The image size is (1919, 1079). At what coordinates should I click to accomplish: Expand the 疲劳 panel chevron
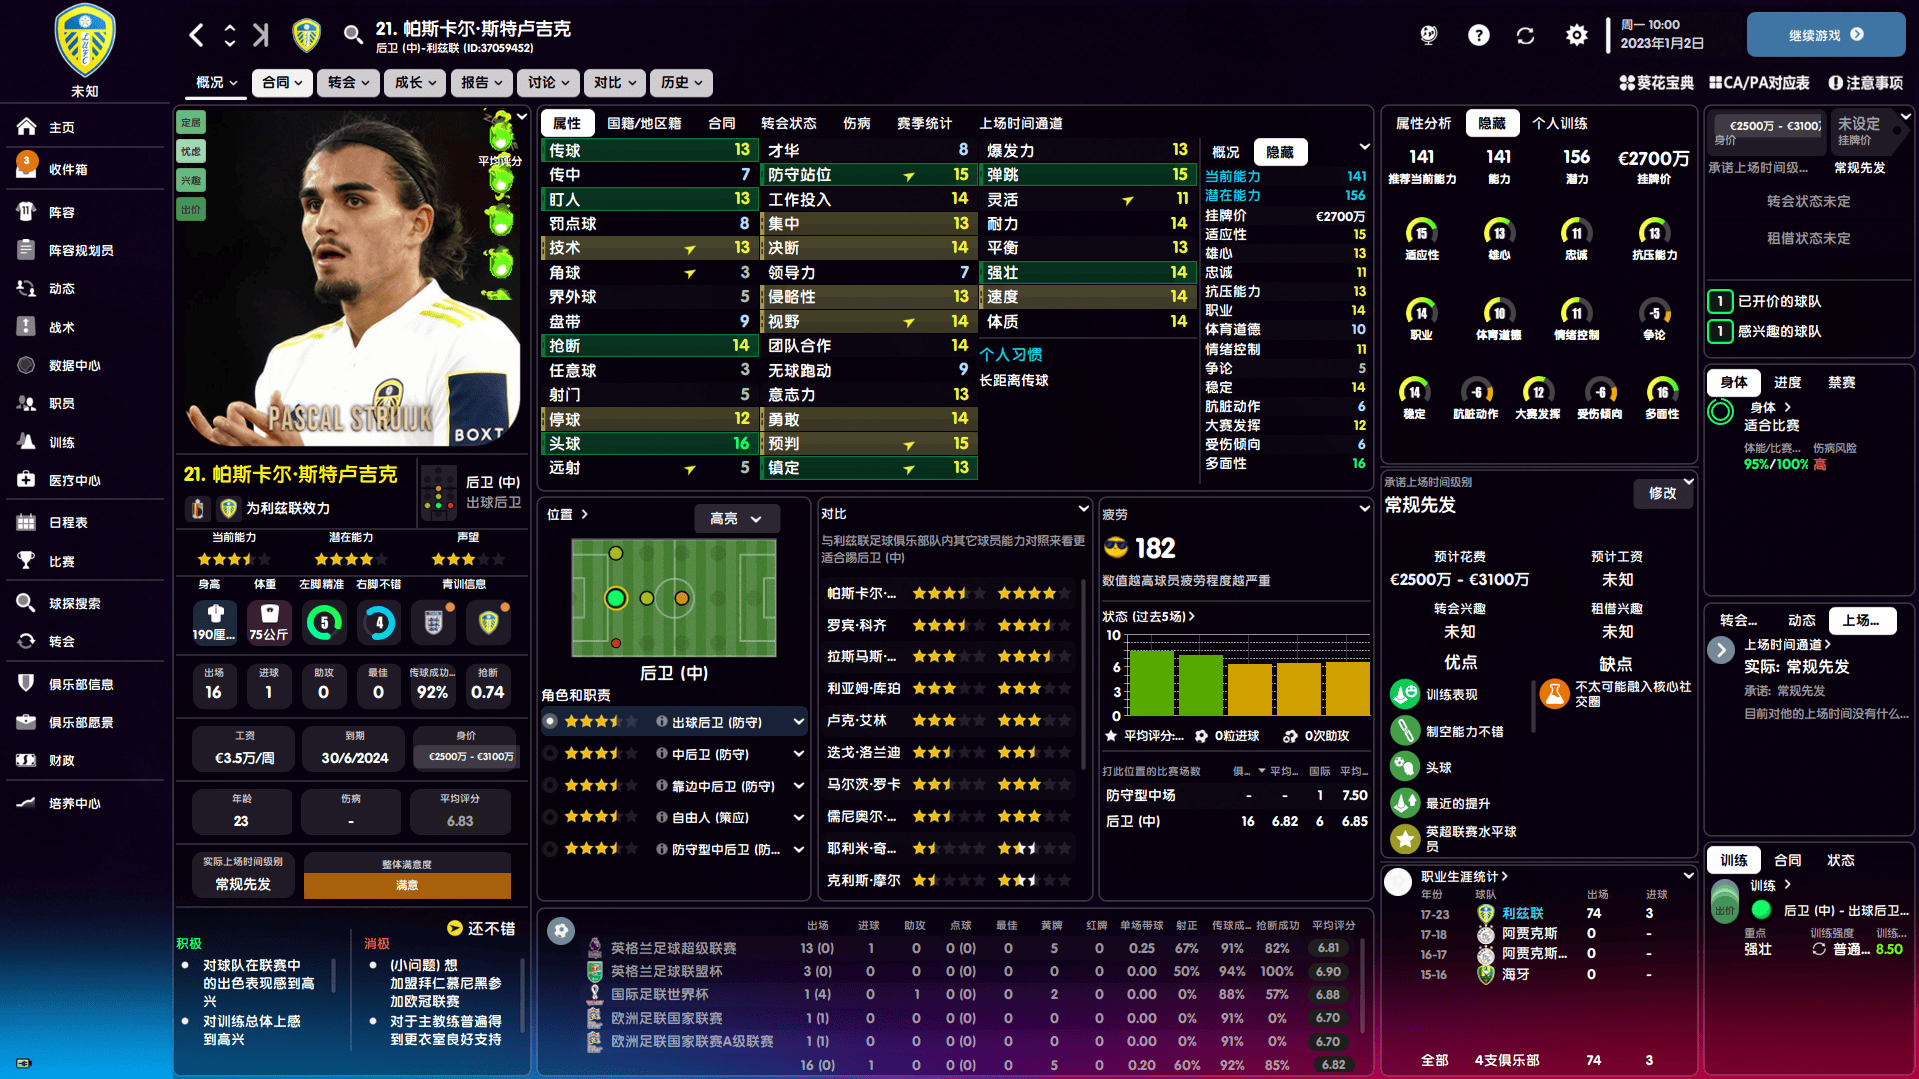[1364, 509]
